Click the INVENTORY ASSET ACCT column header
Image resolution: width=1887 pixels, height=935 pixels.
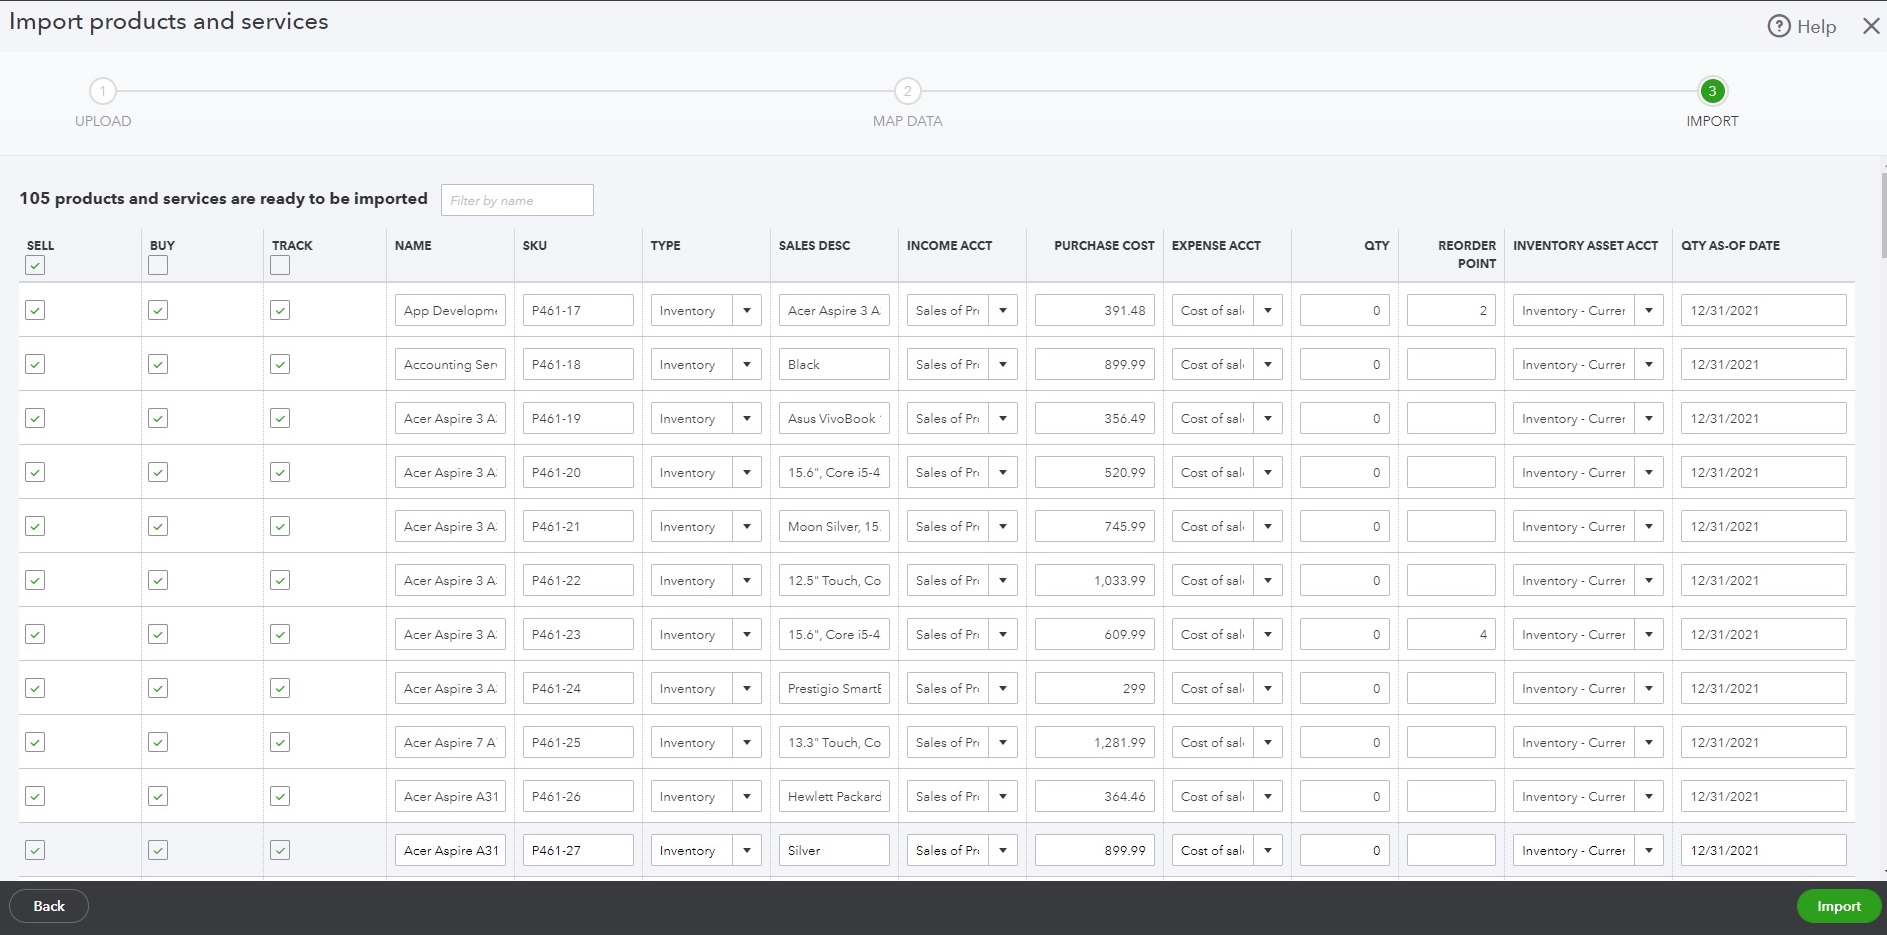pyautogui.click(x=1585, y=245)
